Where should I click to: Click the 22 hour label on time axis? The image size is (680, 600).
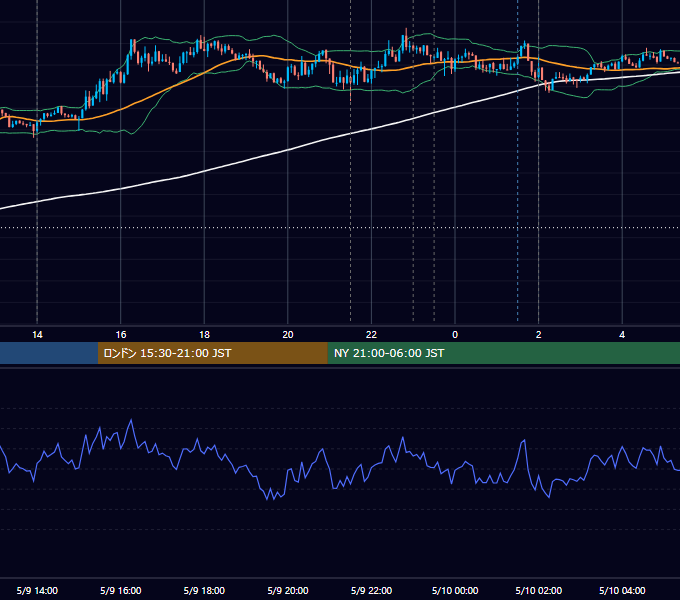click(371, 335)
